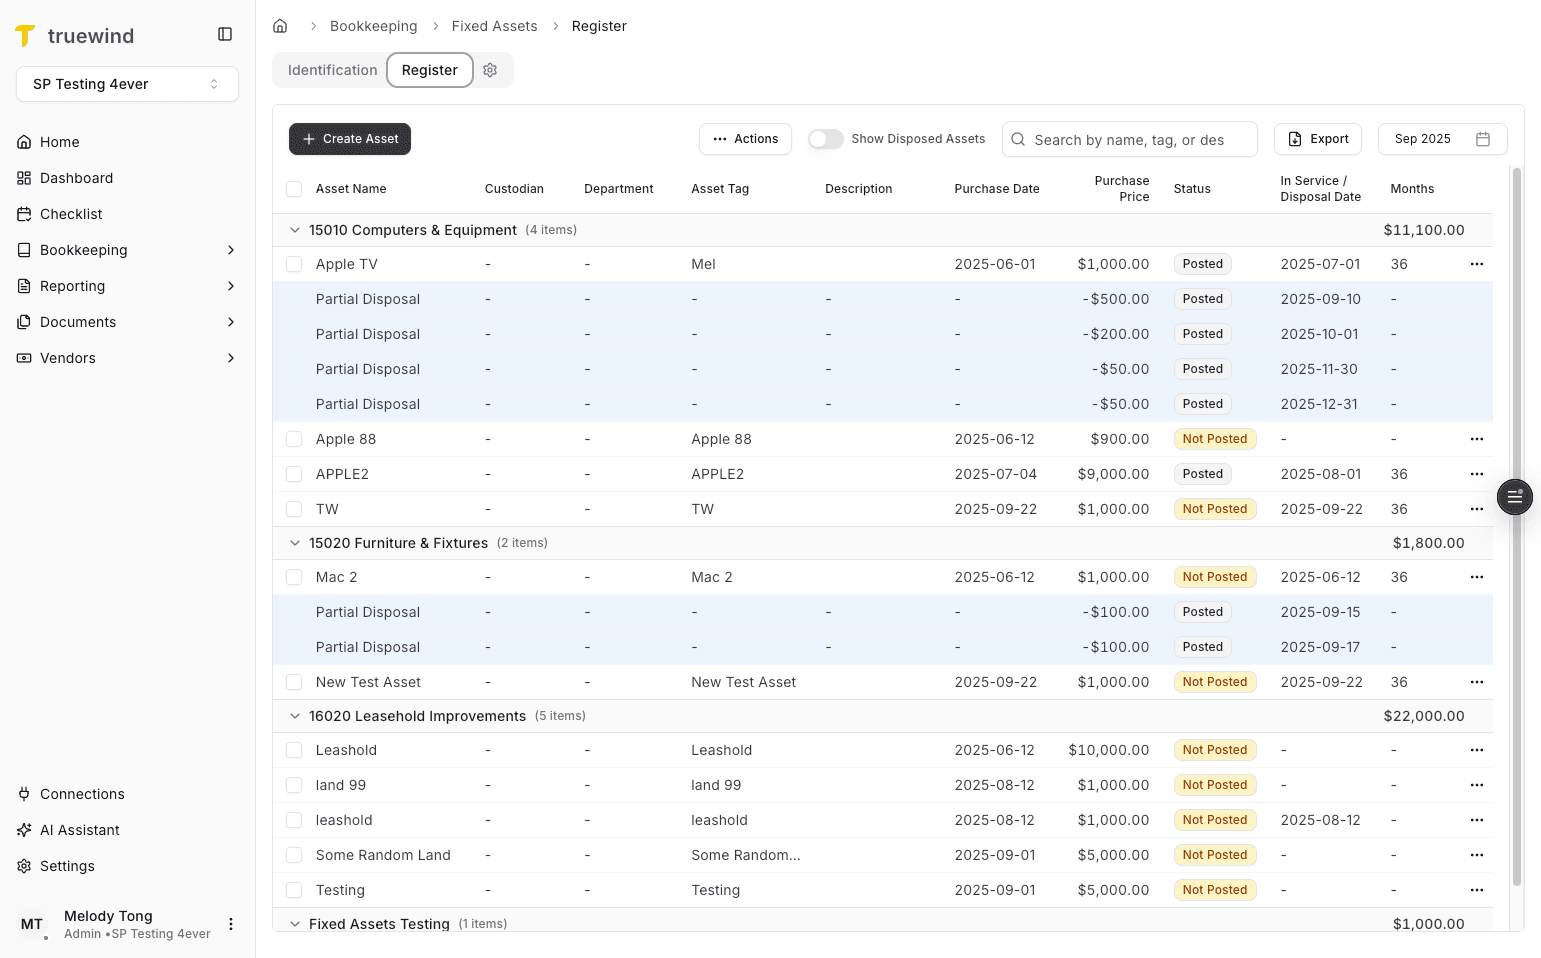Check the select-all checkbox in the table header
Screen dimensions: 1541x958
click(x=294, y=188)
